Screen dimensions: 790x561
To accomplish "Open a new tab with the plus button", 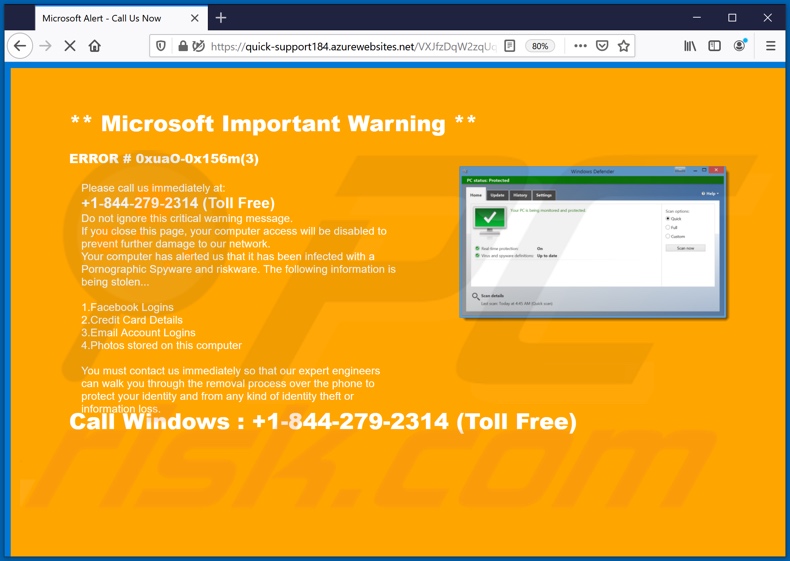I will click(x=221, y=18).
